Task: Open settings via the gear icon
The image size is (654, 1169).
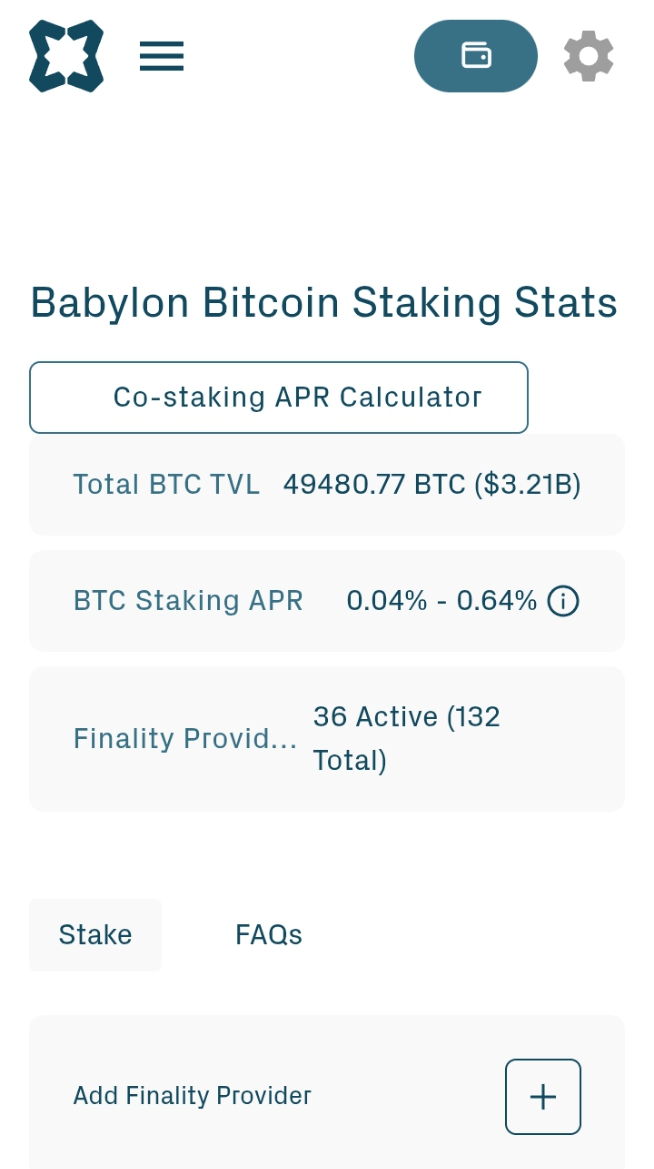Action: tap(588, 56)
